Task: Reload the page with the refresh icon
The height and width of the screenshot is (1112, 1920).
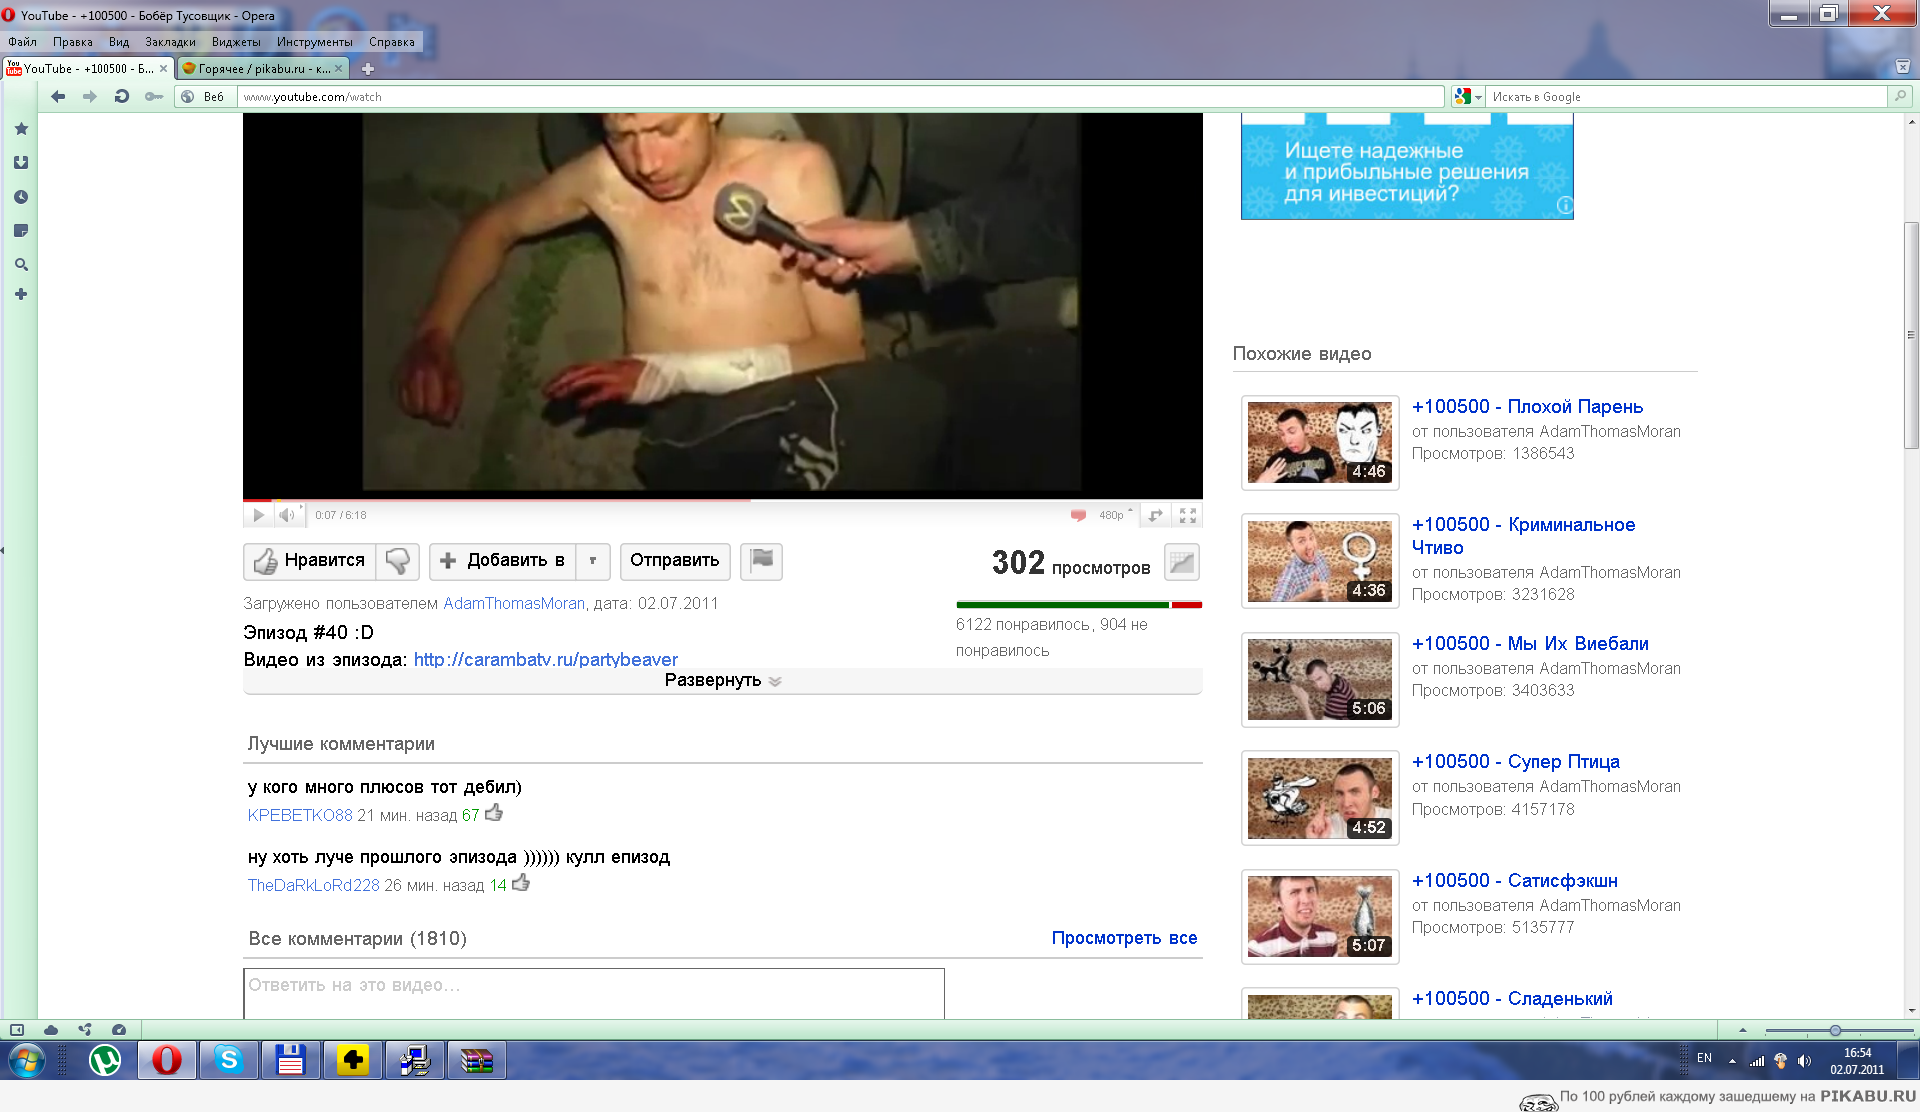Action: tap(122, 96)
